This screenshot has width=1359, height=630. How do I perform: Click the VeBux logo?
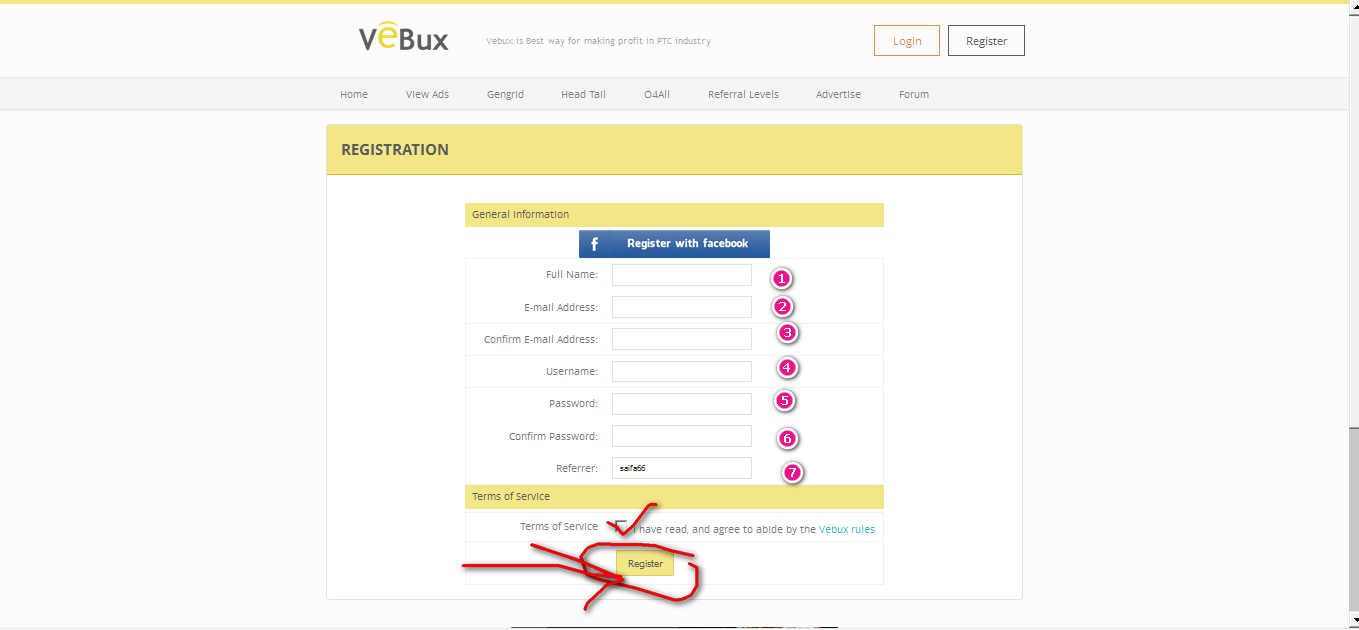[404, 39]
